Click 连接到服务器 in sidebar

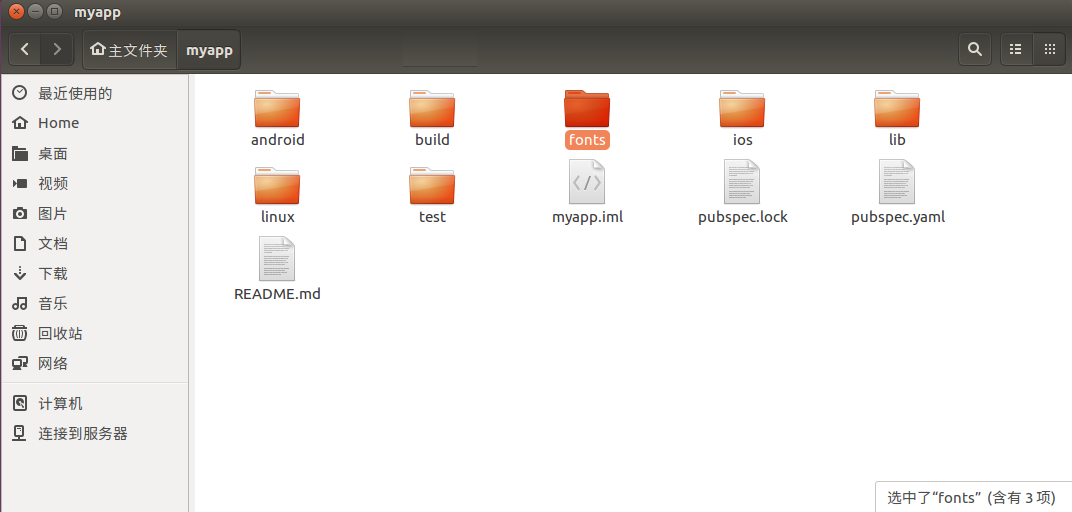point(94,434)
